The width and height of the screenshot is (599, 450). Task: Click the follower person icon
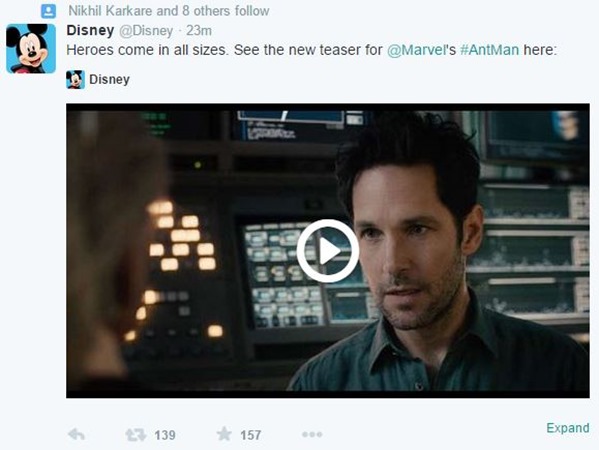pos(49,11)
